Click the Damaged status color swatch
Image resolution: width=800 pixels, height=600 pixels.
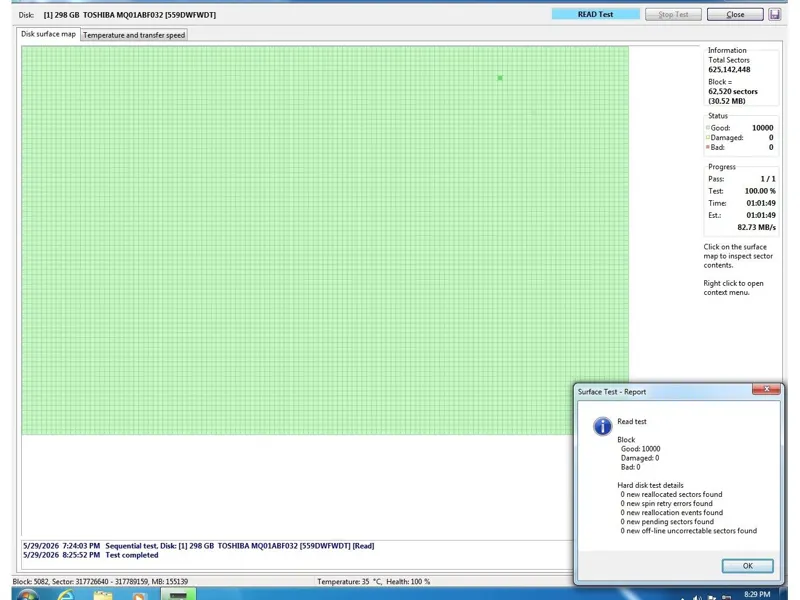coord(708,137)
